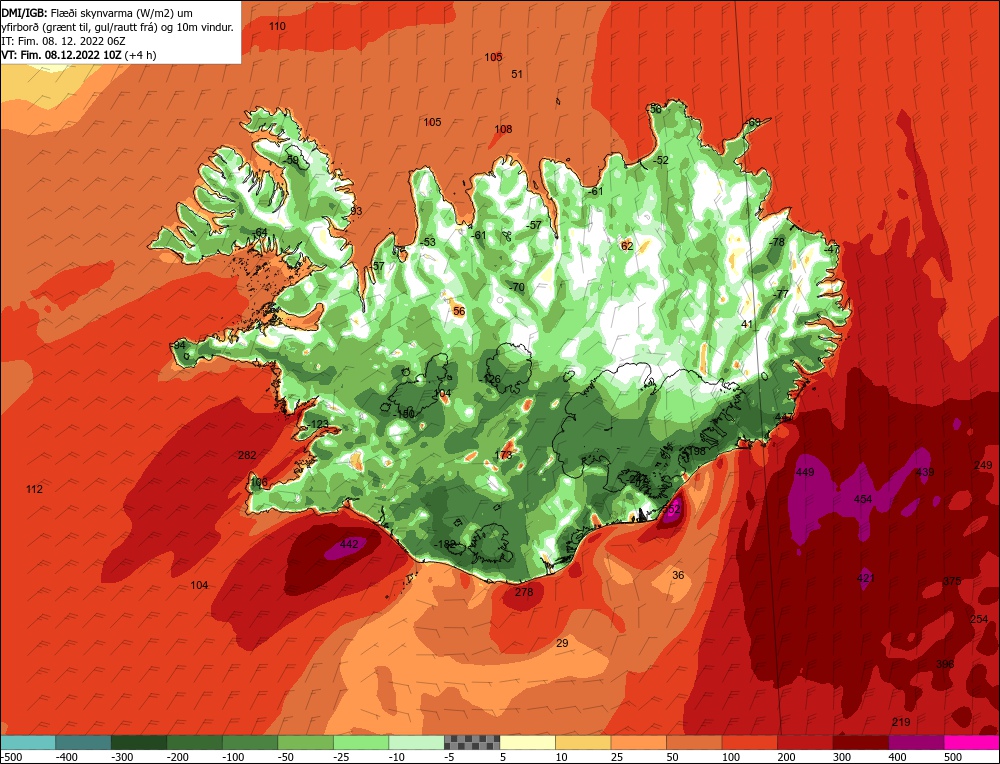The width and height of the screenshot is (1000, 764).
Task: Click the value 62 in the northeast highlands
Action: 627,246
